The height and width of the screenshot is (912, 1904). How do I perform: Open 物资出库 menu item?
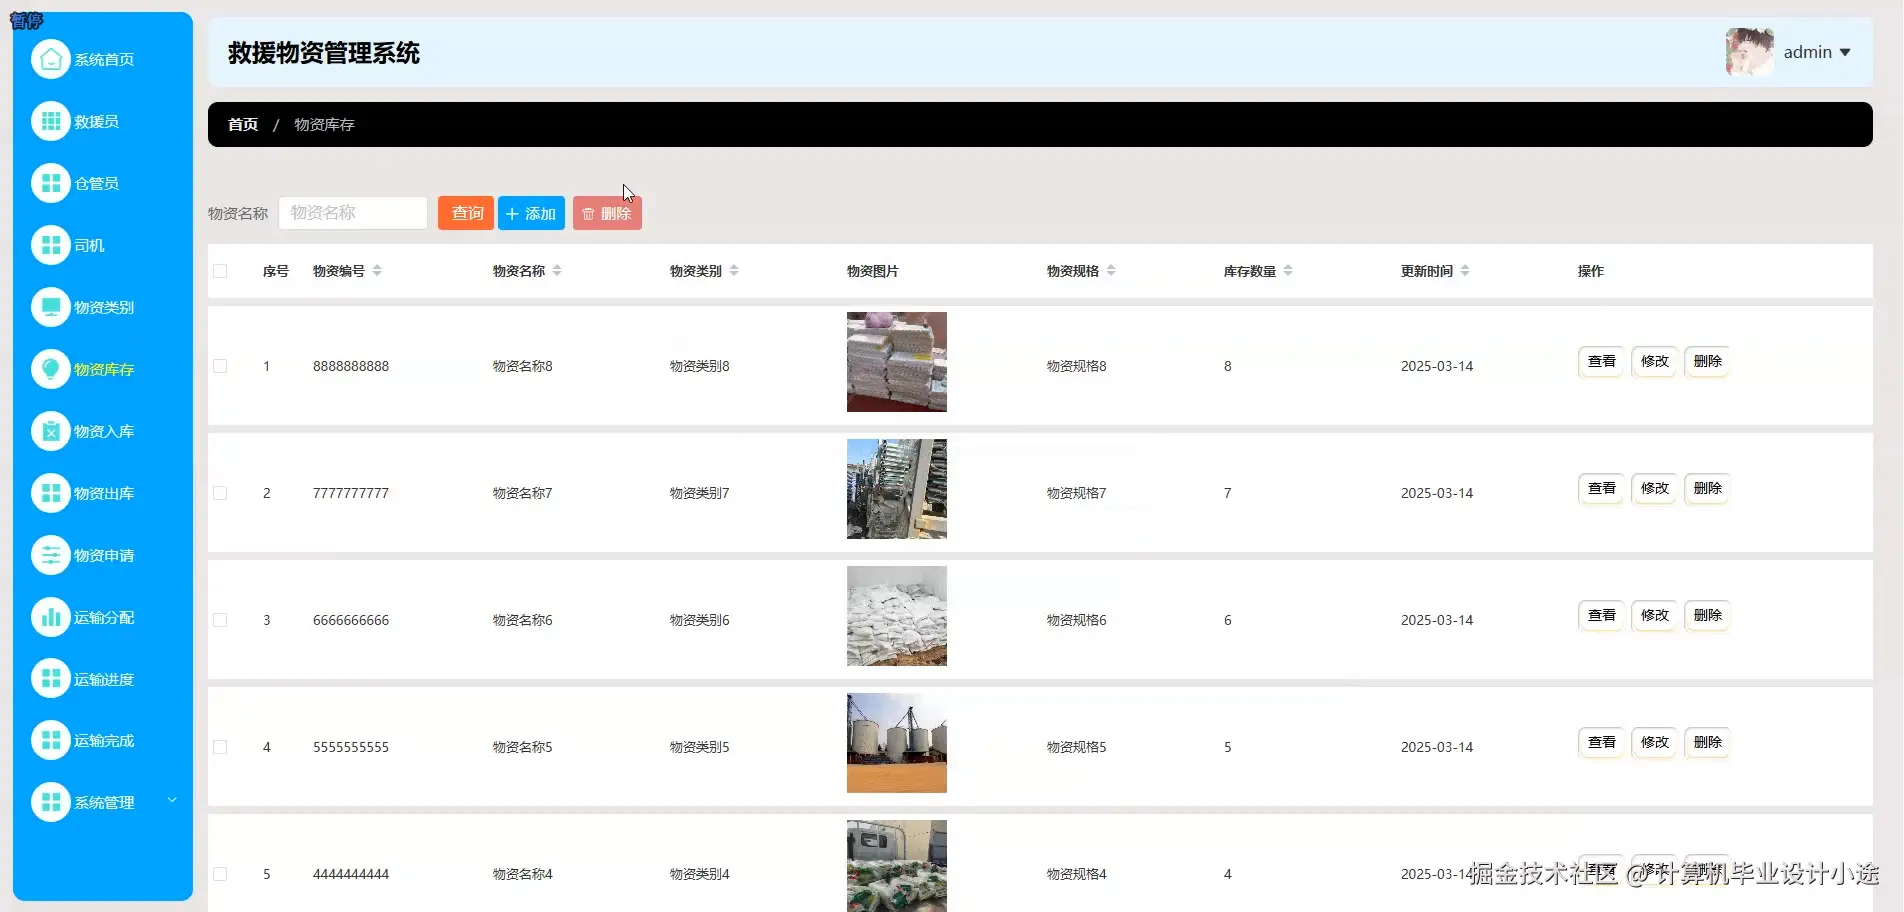point(103,493)
